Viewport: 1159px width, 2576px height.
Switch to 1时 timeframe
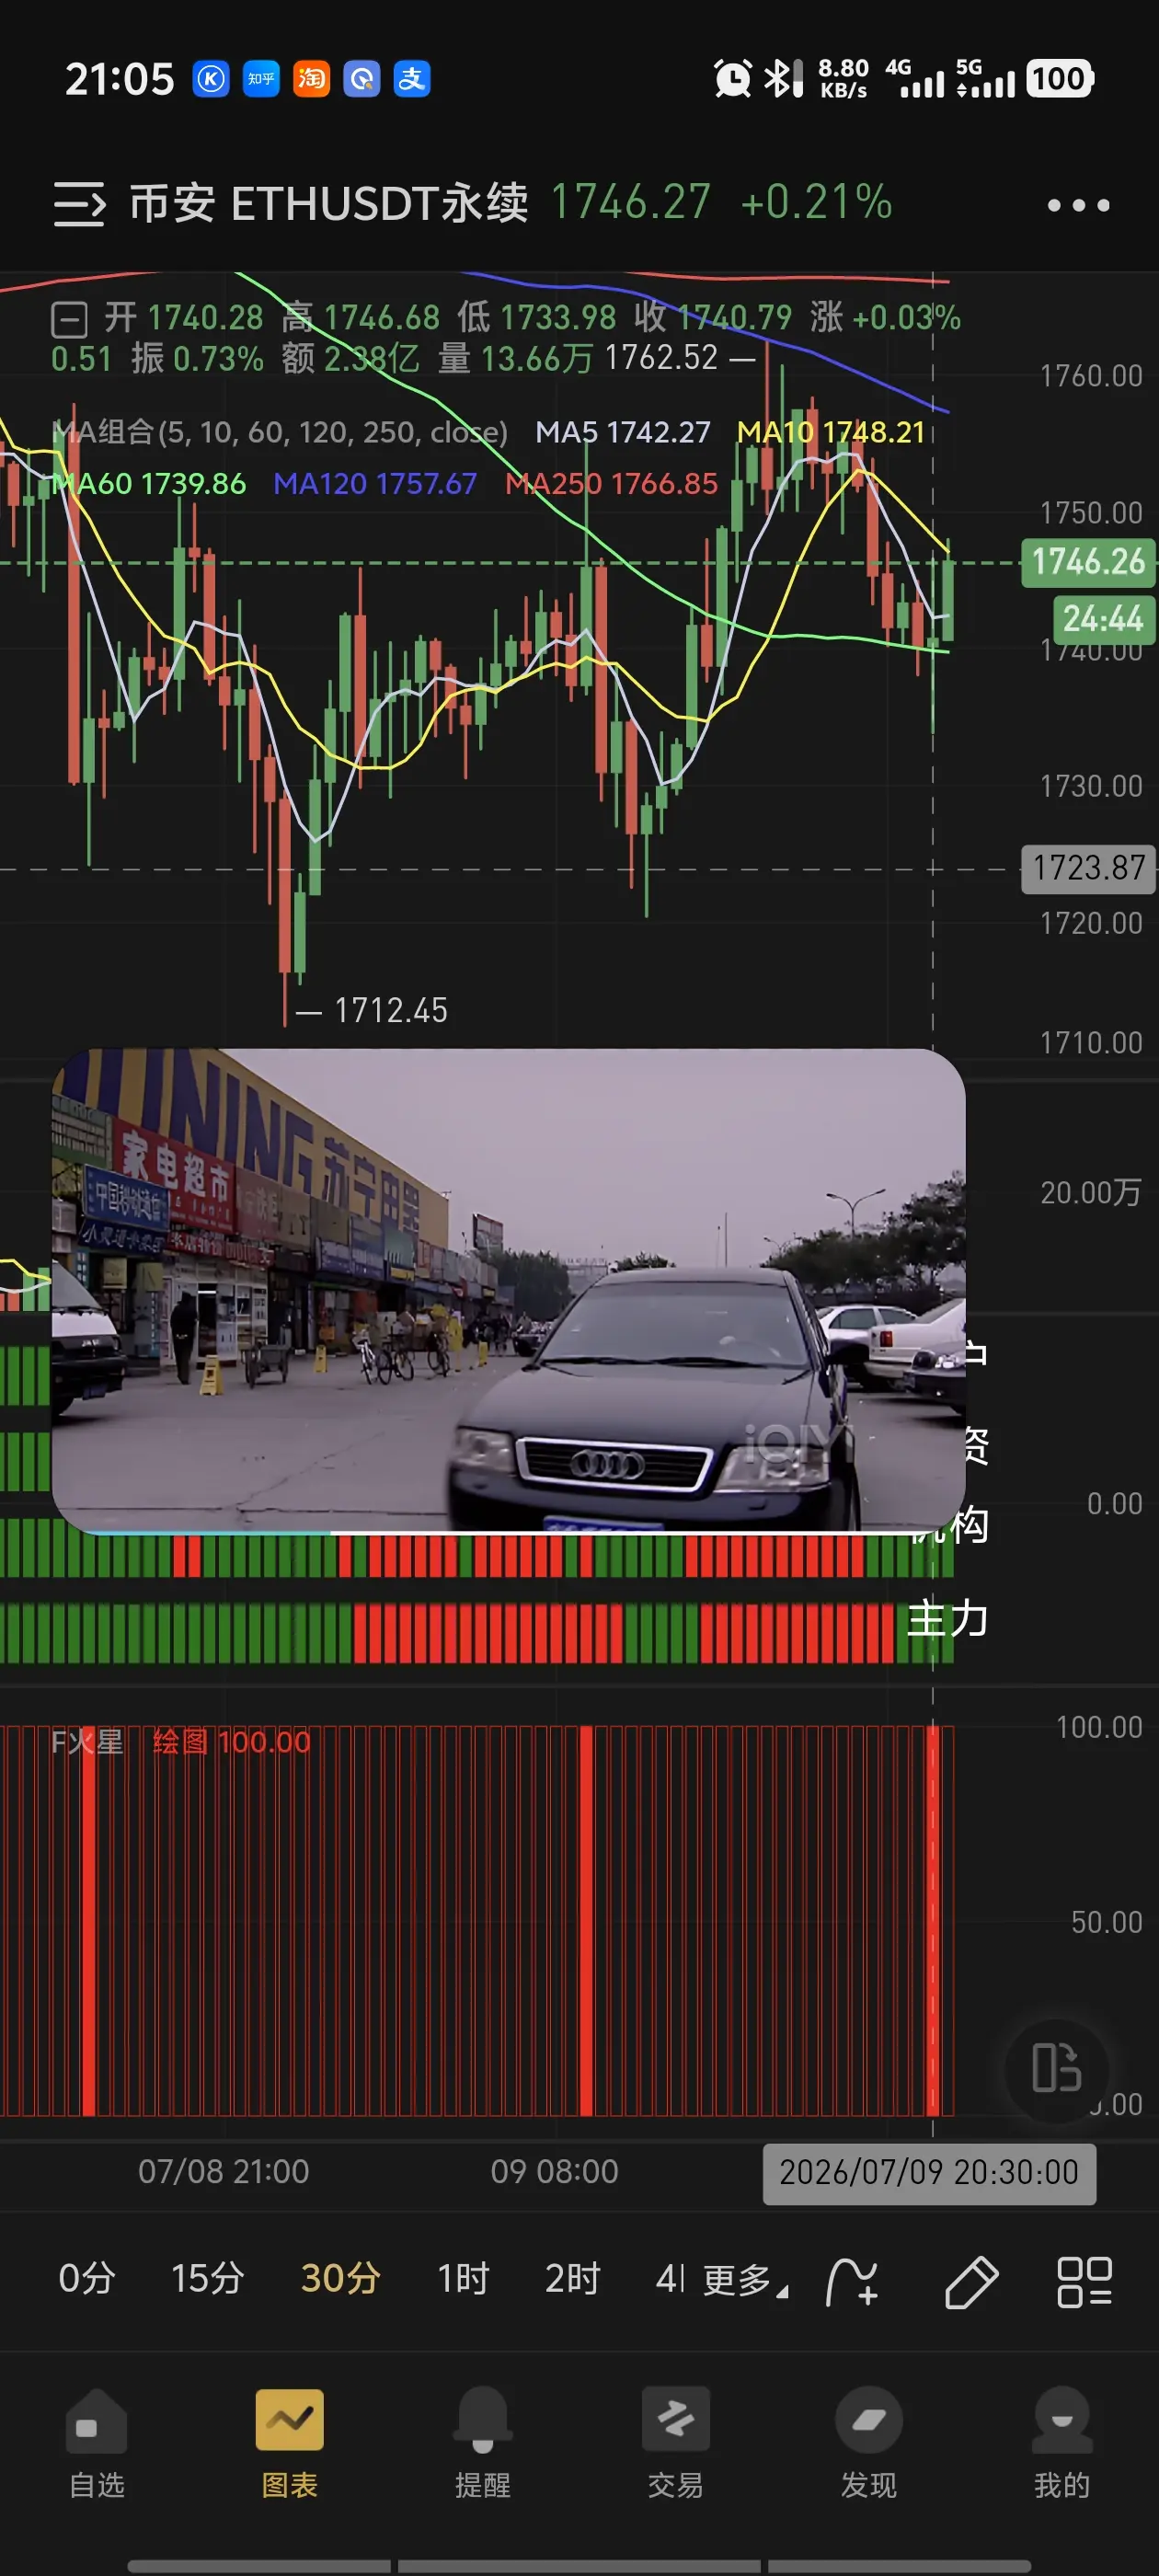pyautogui.click(x=463, y=2279)
